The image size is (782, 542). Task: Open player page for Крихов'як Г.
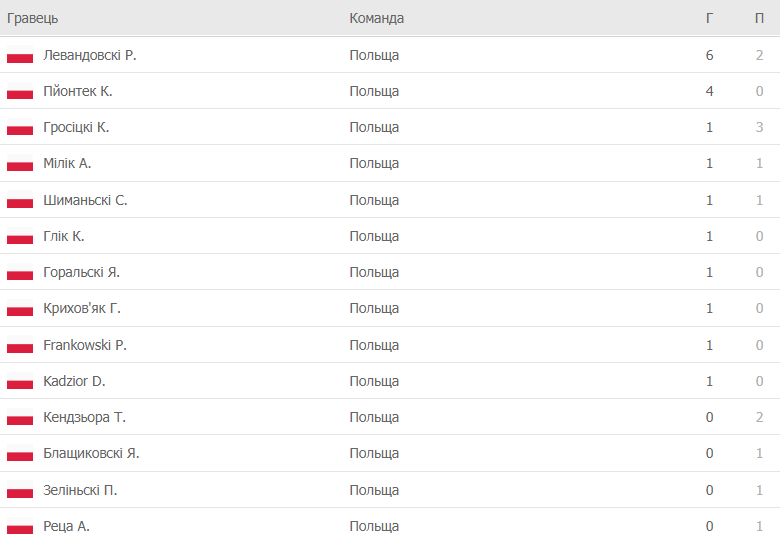click(x=82, y=308)
